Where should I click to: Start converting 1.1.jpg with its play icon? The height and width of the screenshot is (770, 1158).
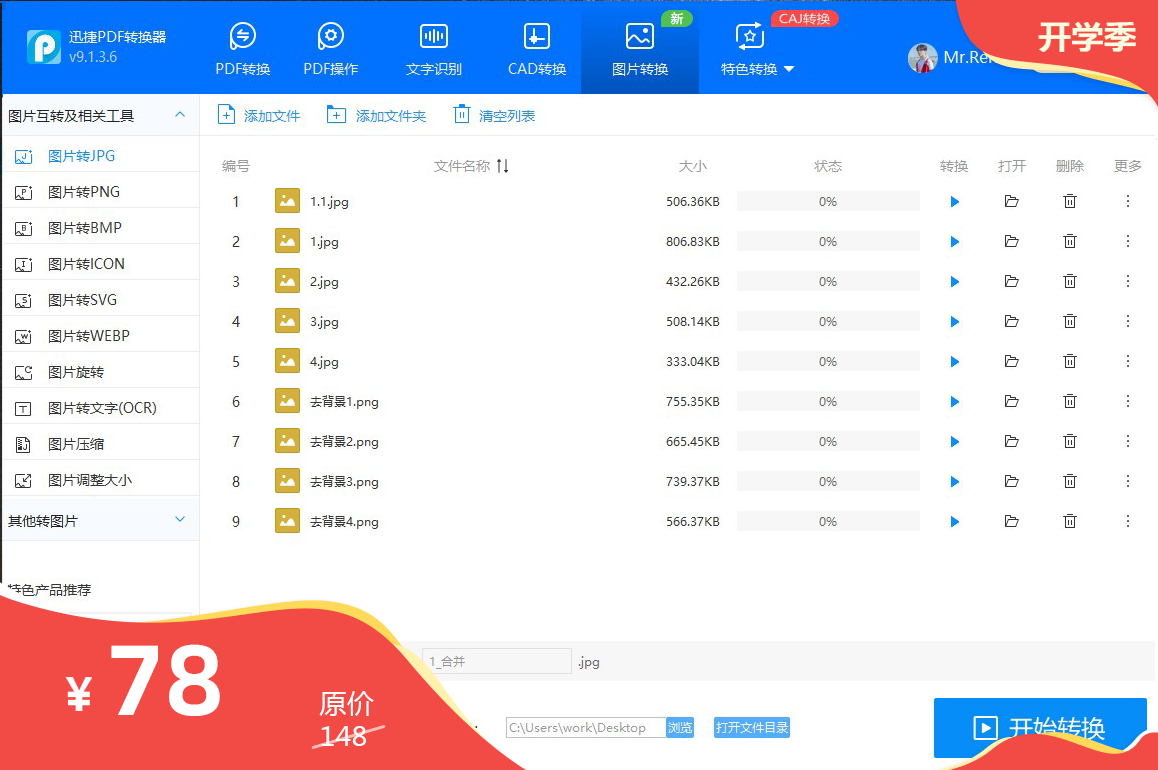(953, 201)
